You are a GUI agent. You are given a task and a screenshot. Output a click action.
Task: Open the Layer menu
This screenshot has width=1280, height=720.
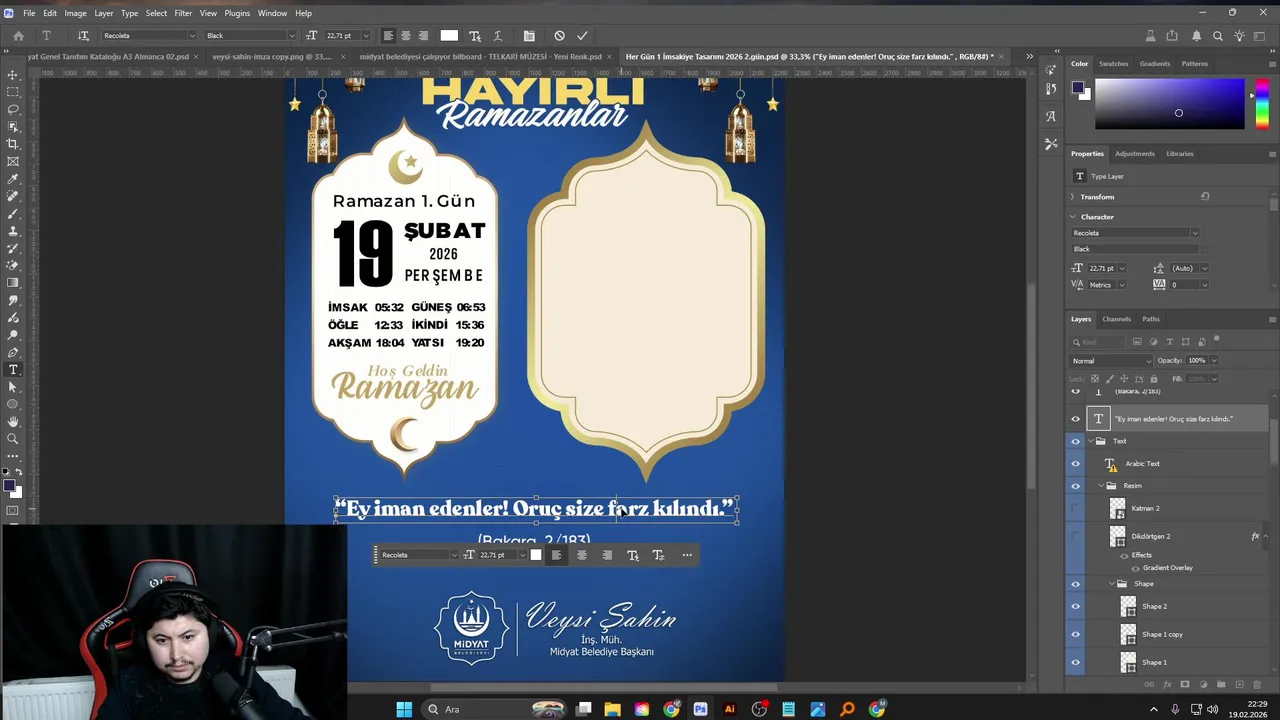pos(104,13)
